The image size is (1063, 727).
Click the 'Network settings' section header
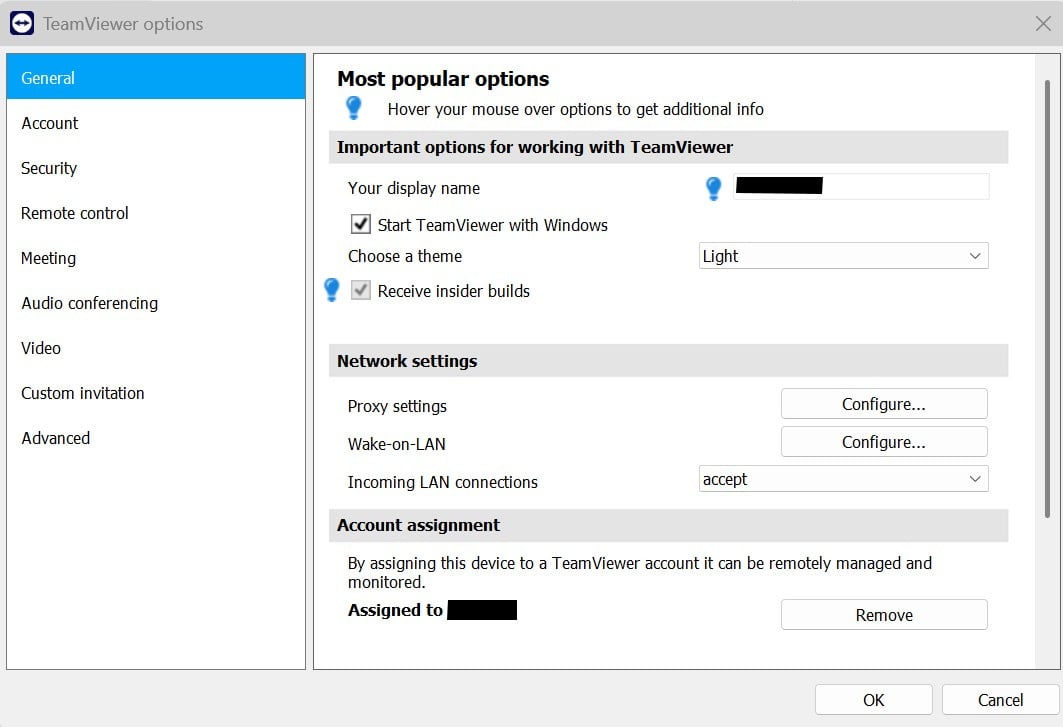click(668, 361)
